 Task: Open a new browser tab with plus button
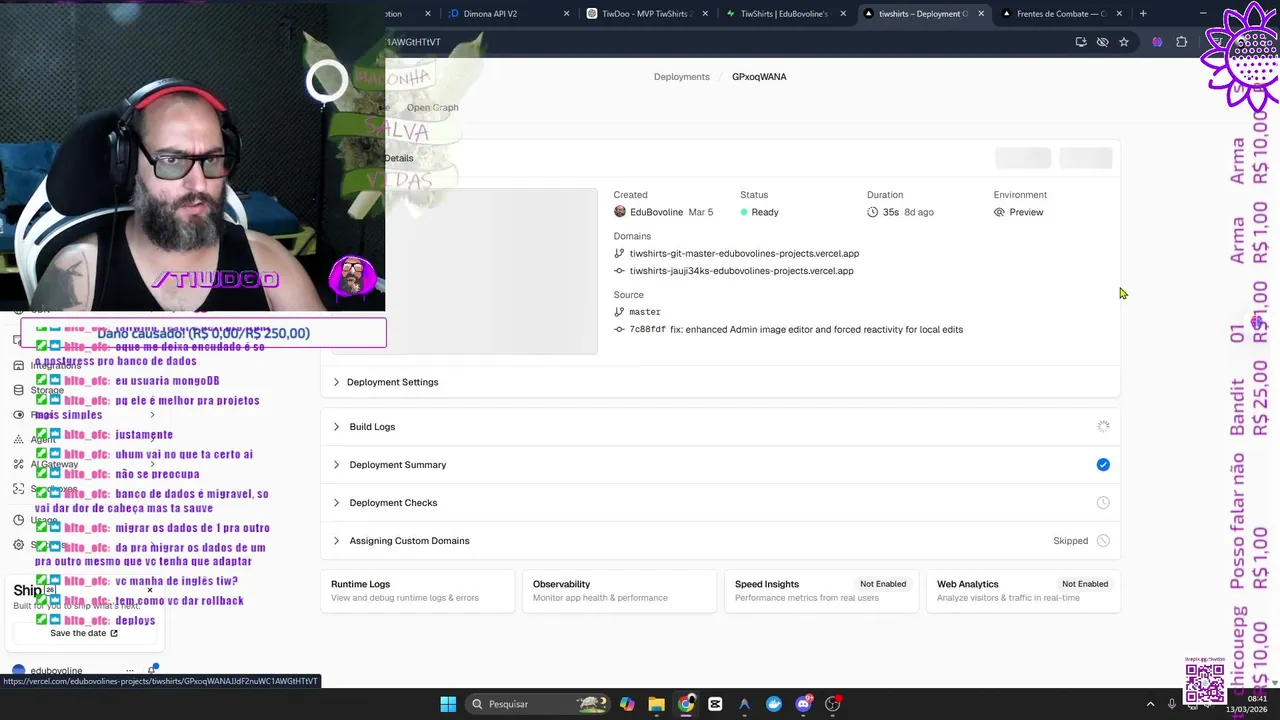(x=1143, y=14)
